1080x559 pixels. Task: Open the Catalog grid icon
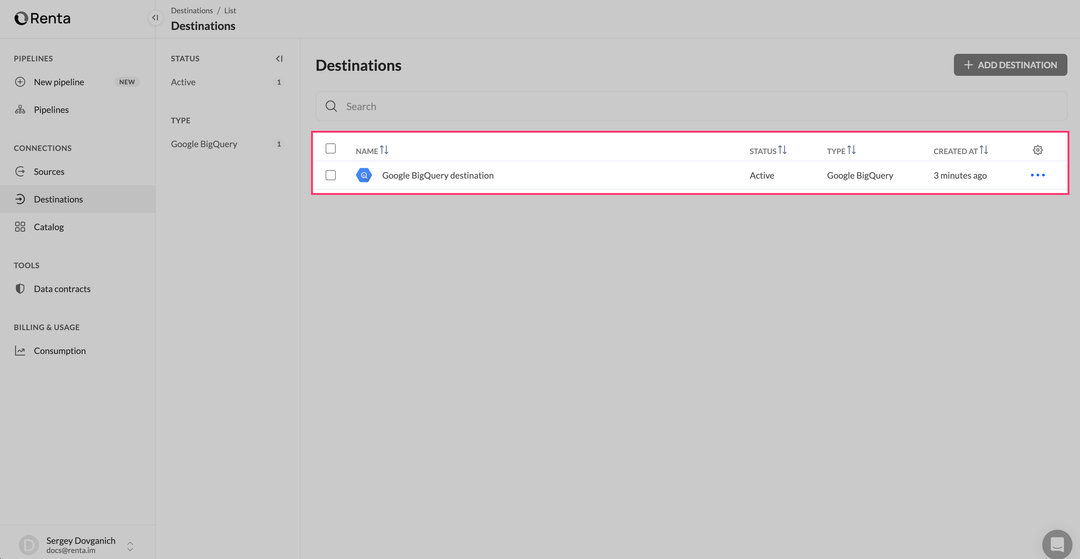pos(20,227)
